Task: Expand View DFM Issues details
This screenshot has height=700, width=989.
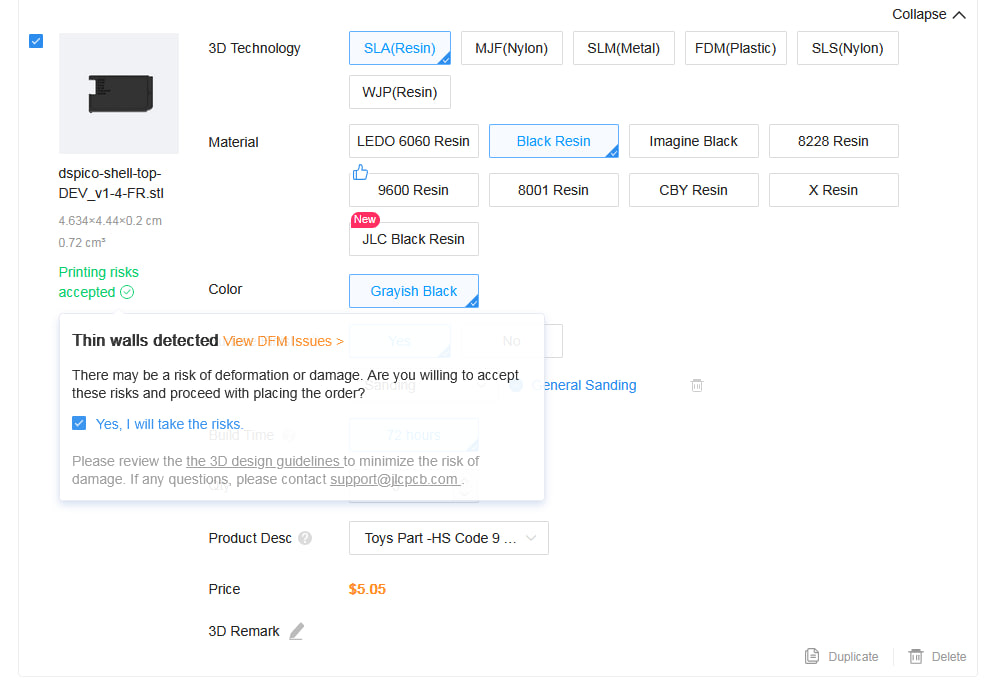Action: [283, 341]
